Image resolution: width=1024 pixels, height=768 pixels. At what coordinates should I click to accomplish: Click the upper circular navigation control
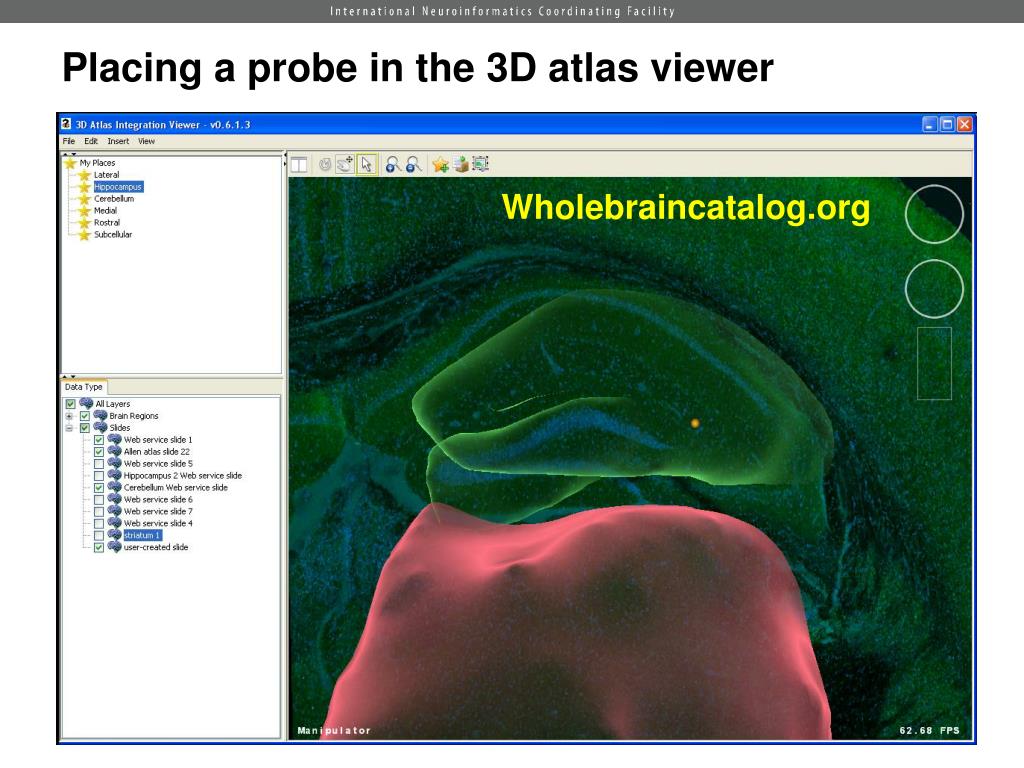(x=934, y=214)
